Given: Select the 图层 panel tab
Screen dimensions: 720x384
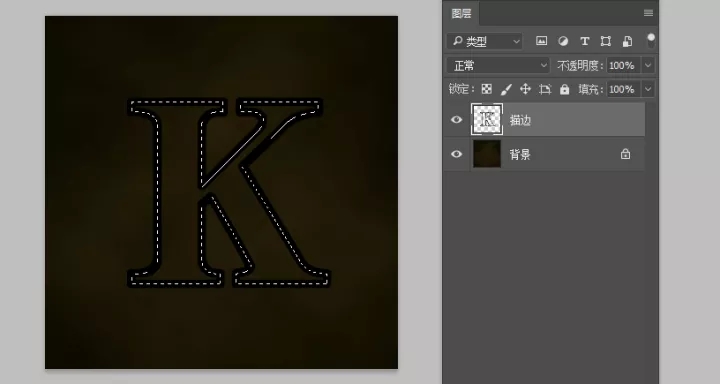Looking at the screenshot, I should click(x=461, y=13).
